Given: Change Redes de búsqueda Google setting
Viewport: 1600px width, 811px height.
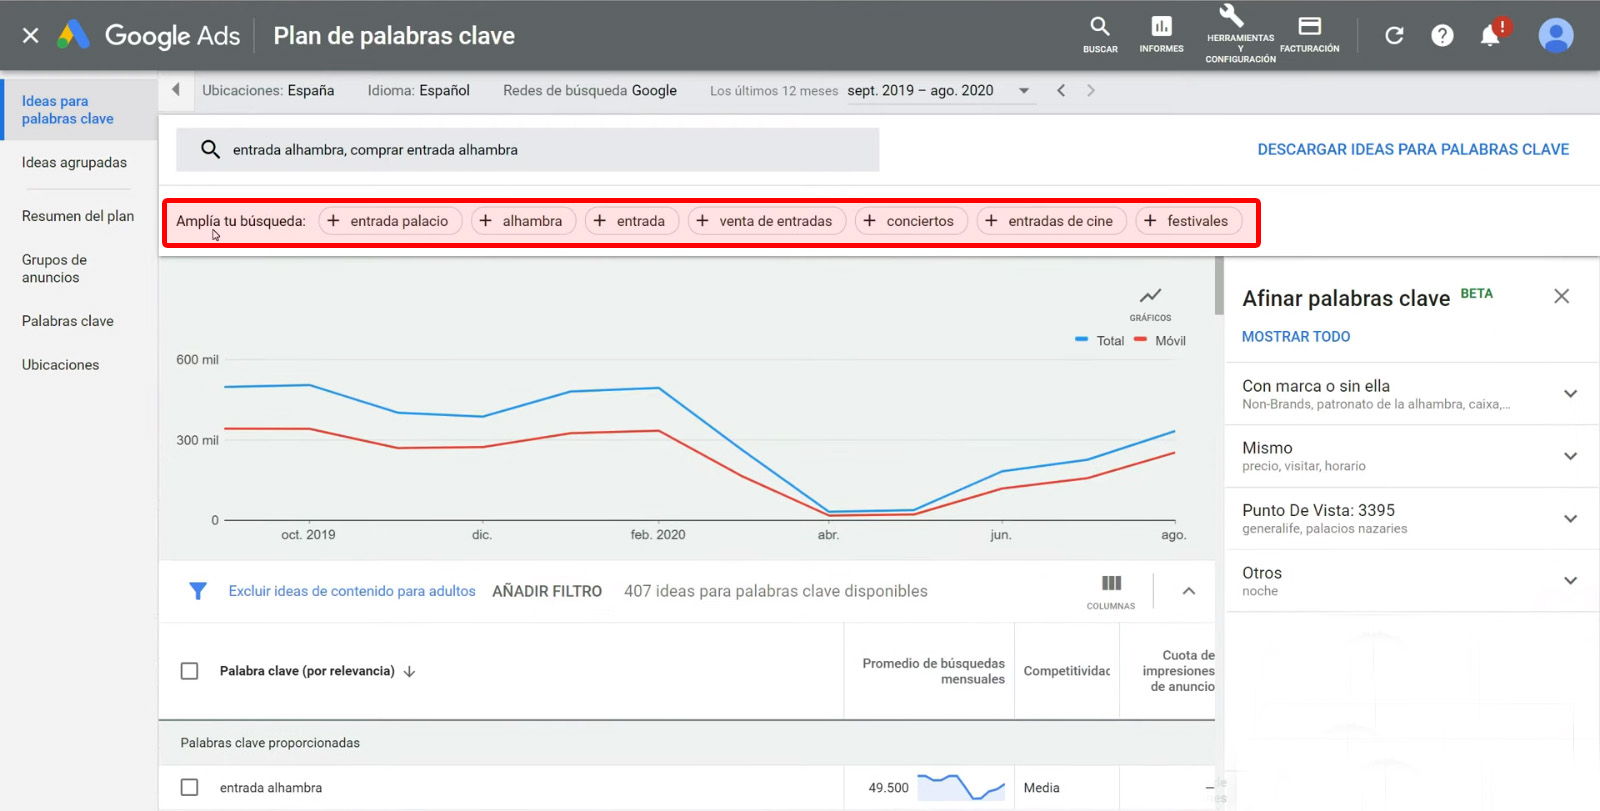Looking at the screenshot, I should (x=590, y=91).
